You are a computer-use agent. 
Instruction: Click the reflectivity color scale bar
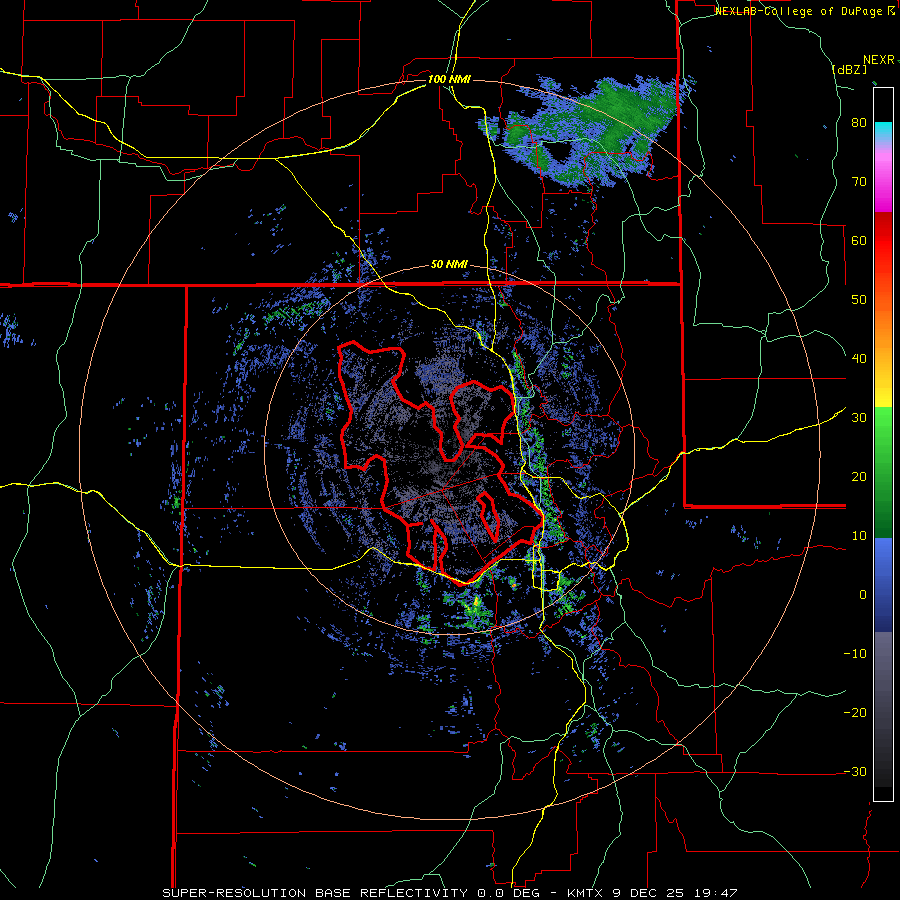(x=883, y=444)
